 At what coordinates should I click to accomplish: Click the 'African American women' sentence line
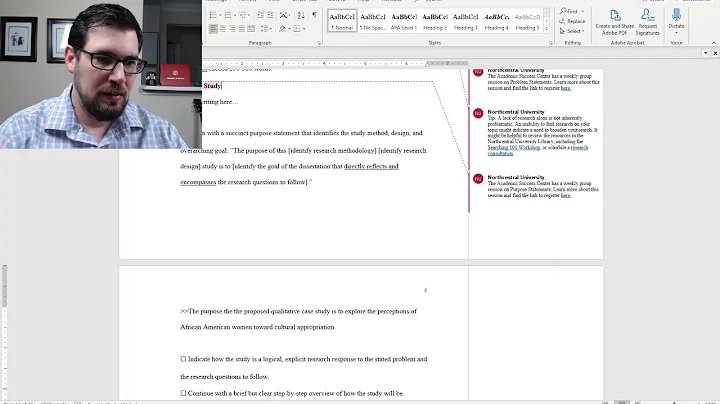coord(257,327)
